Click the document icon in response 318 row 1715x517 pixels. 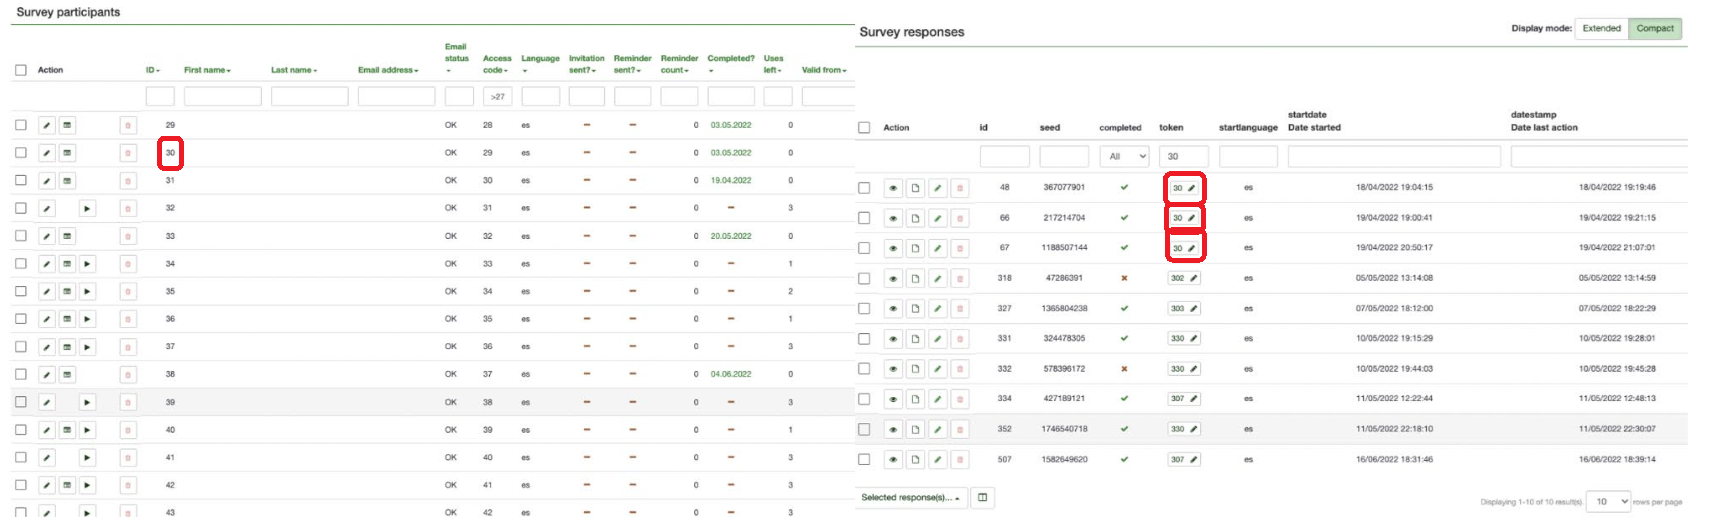pos(915,278)
